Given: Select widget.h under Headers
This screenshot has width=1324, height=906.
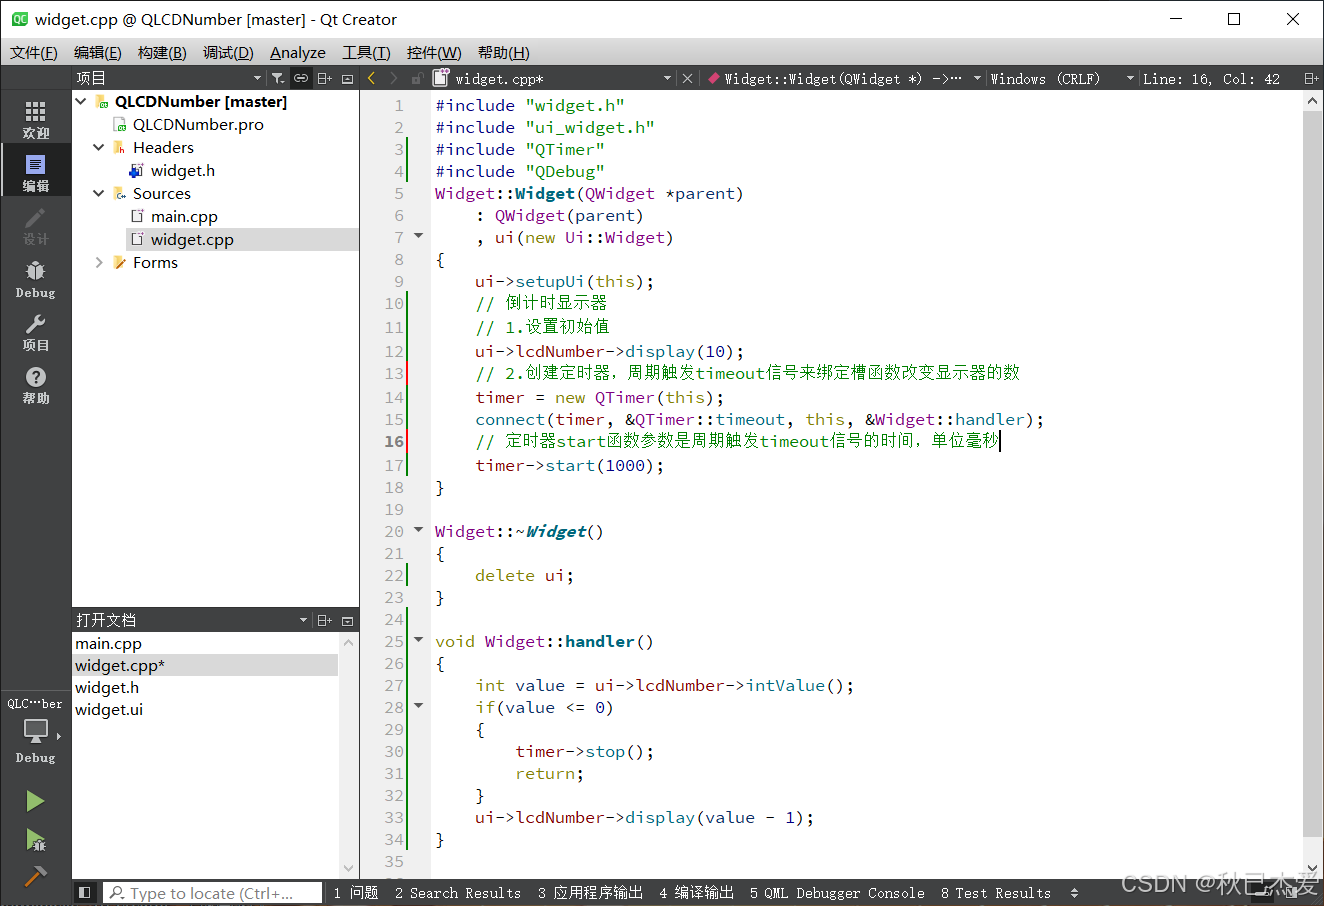Looking at the screenshot, I should click(183, 170).
